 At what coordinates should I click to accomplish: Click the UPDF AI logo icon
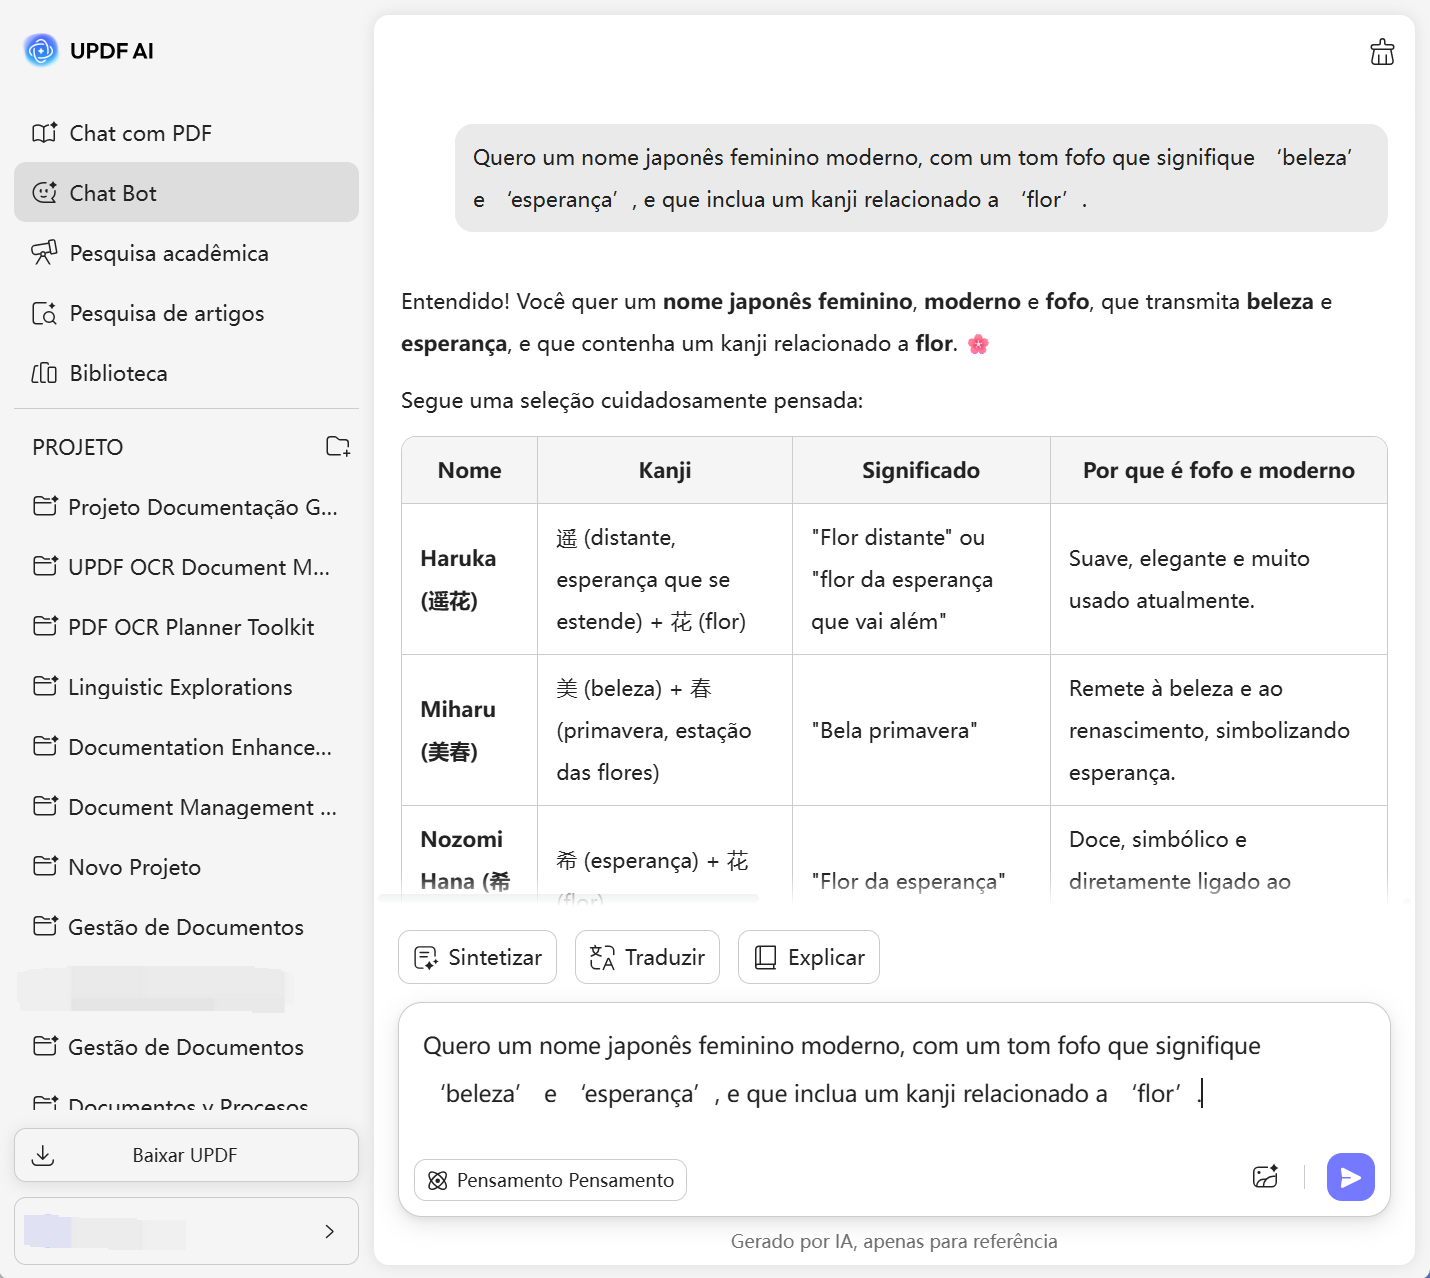point(41,51)
